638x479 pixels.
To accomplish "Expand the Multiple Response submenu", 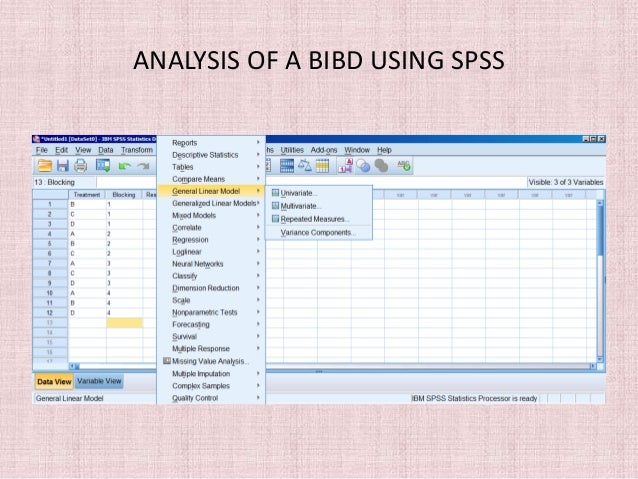I will [x=211, y=349].
